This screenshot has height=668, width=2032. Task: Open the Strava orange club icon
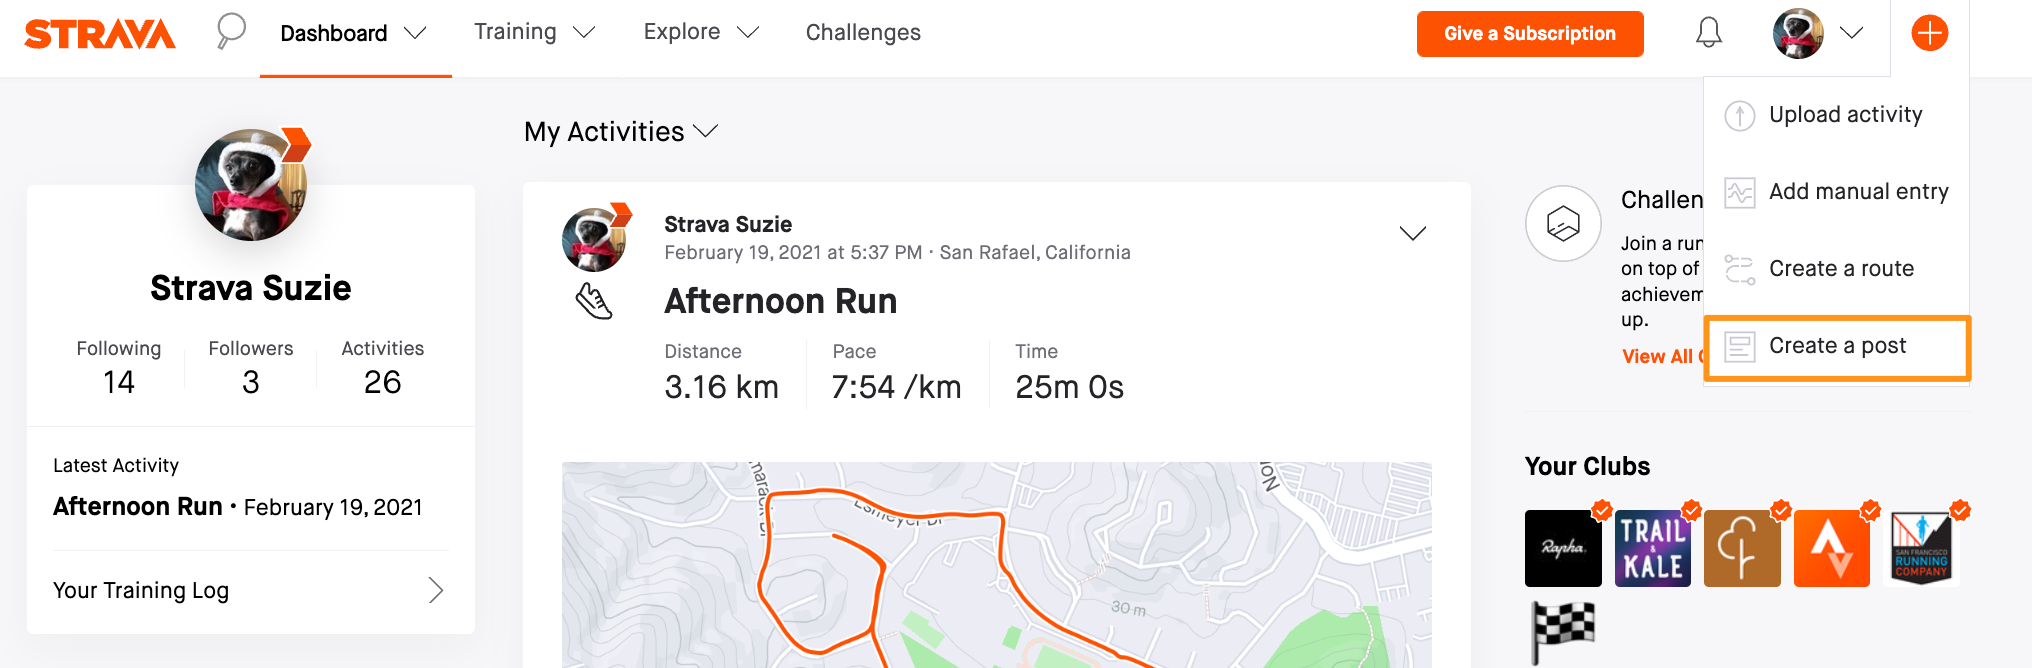point(1831,548)
